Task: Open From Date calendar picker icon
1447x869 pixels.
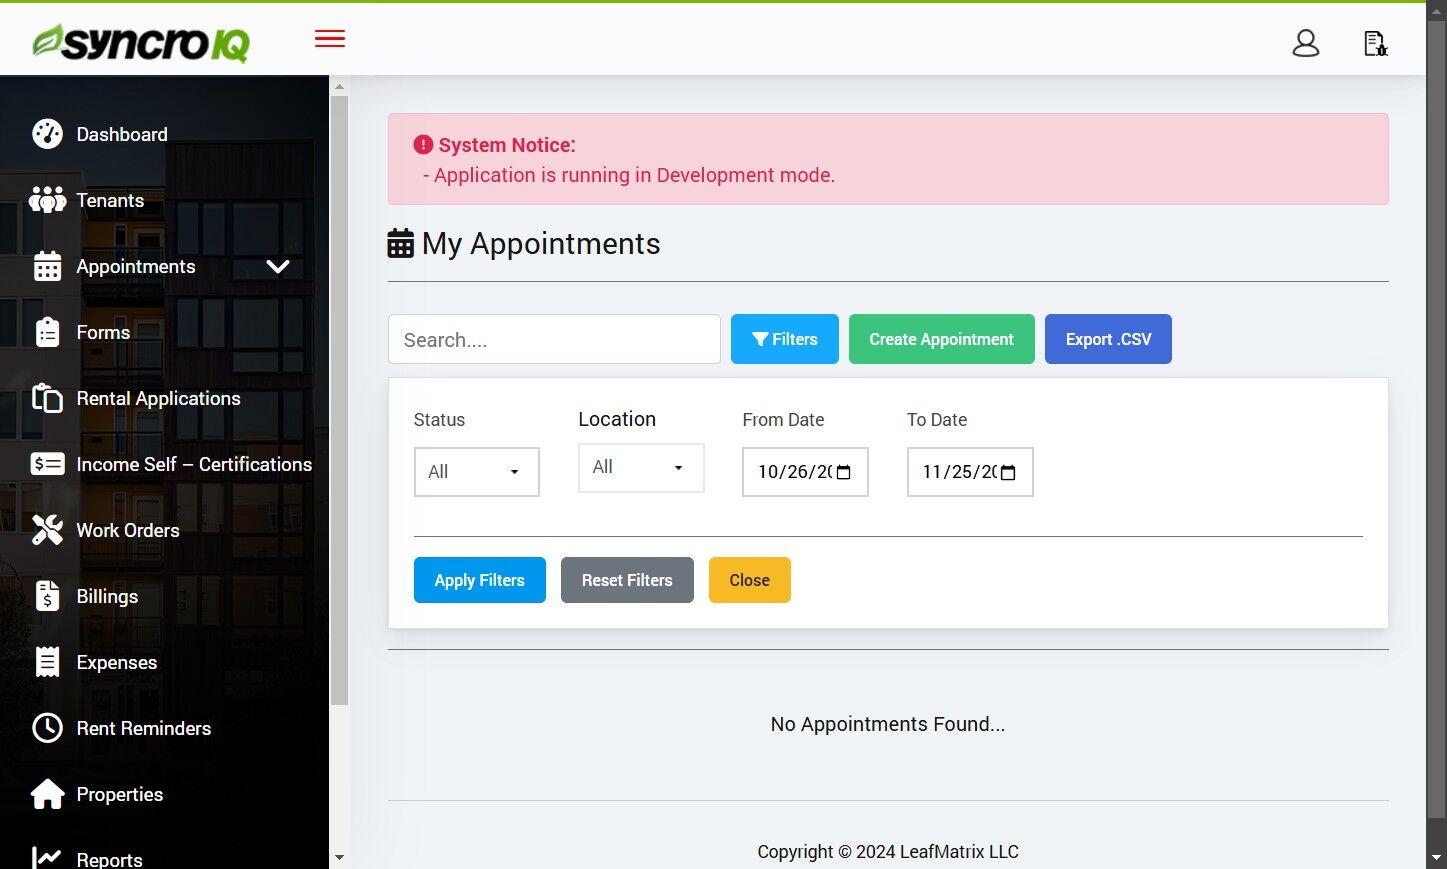Action: tap(844, 472)
